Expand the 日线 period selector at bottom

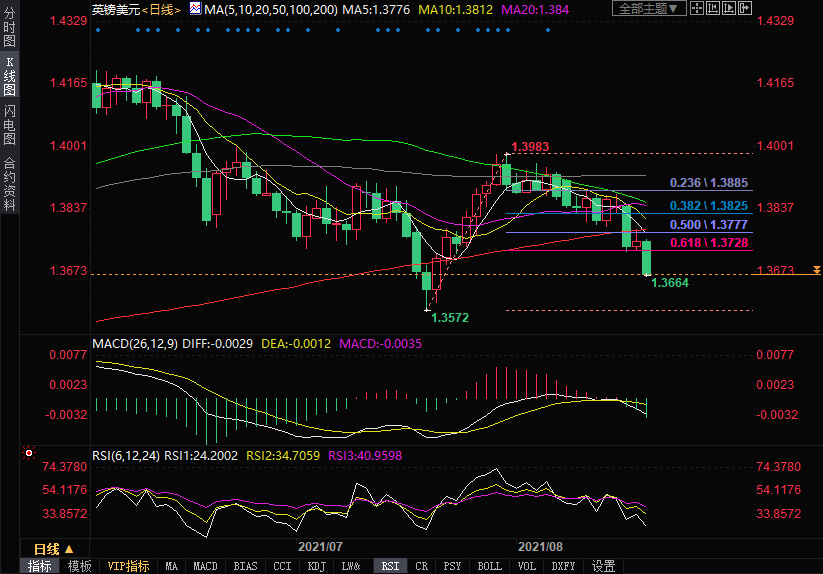pos(54,549)
